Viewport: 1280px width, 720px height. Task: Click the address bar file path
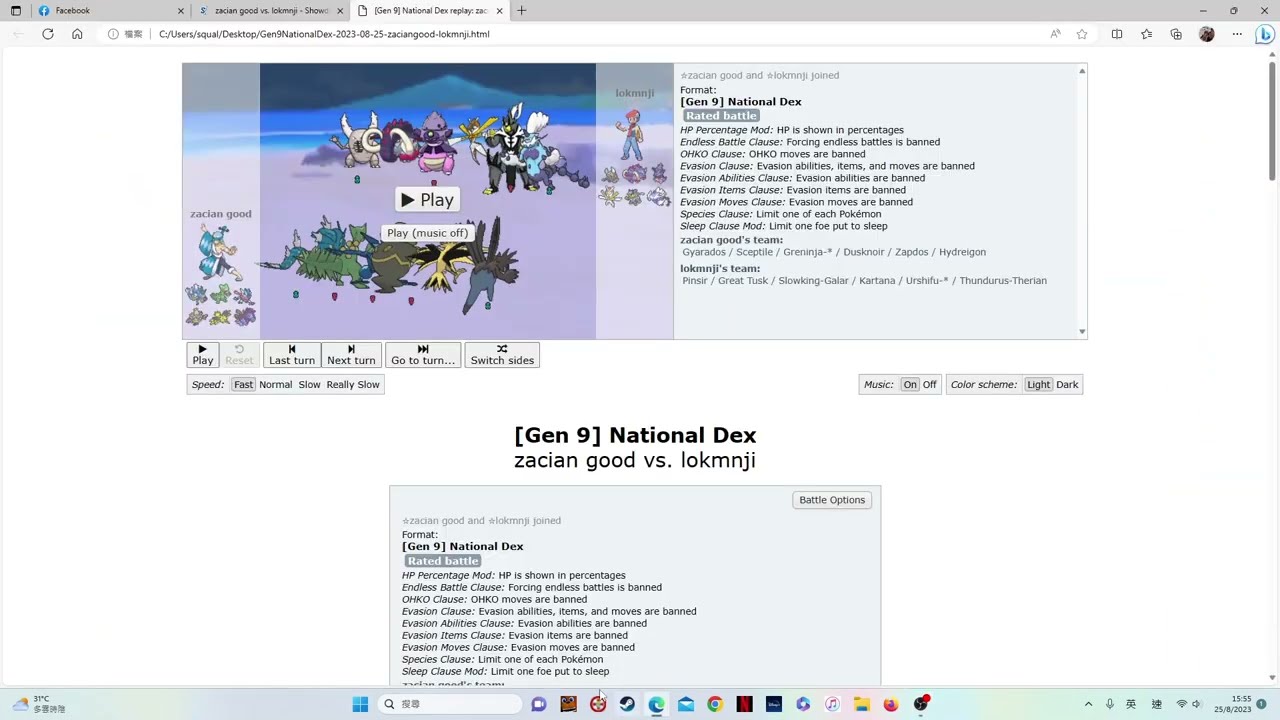324,34
